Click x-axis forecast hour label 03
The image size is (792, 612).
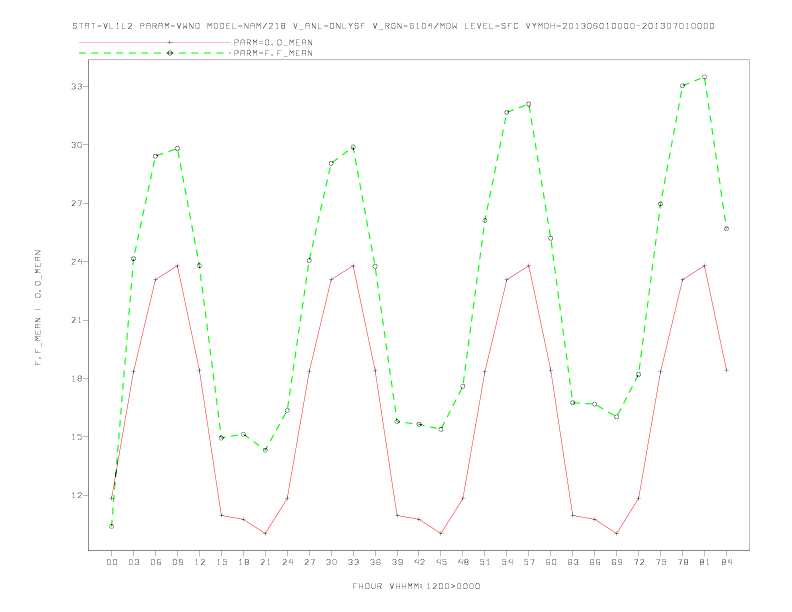[133, 562]
